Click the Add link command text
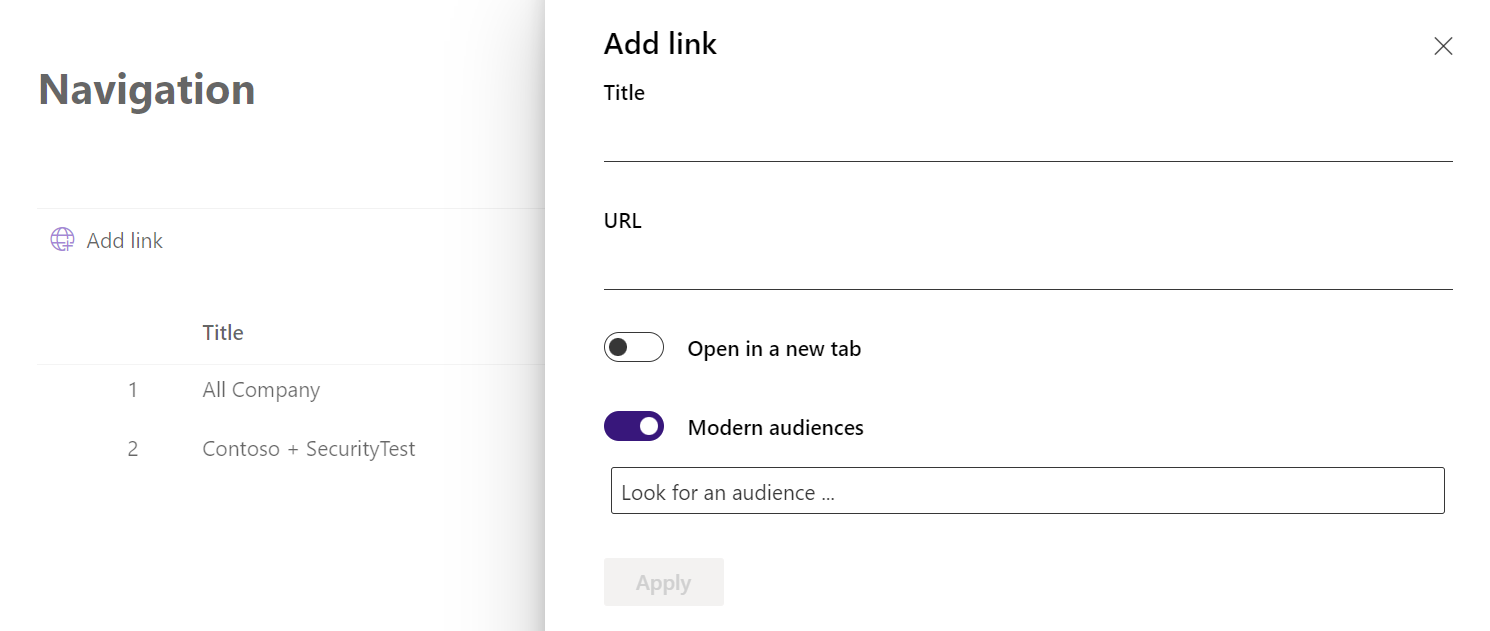This screenshot has width=1490, height=631. point(125,240)
